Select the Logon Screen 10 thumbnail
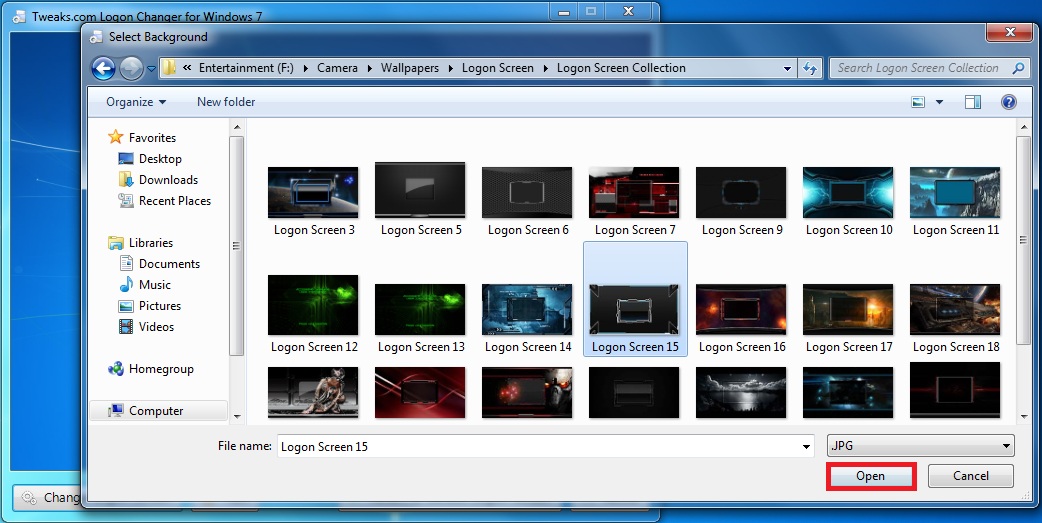 [848, 193]
